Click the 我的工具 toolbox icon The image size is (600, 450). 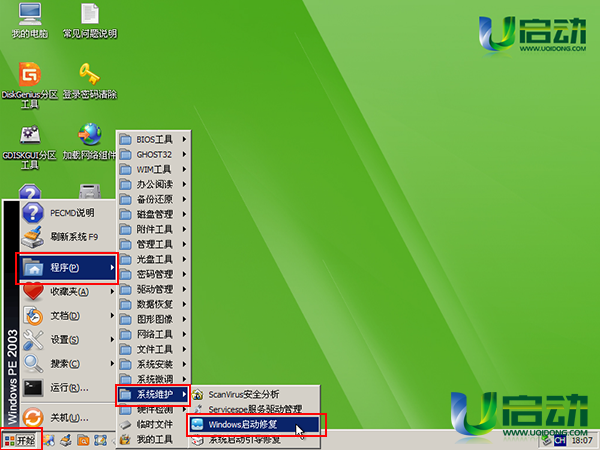(x=125, y=439)
